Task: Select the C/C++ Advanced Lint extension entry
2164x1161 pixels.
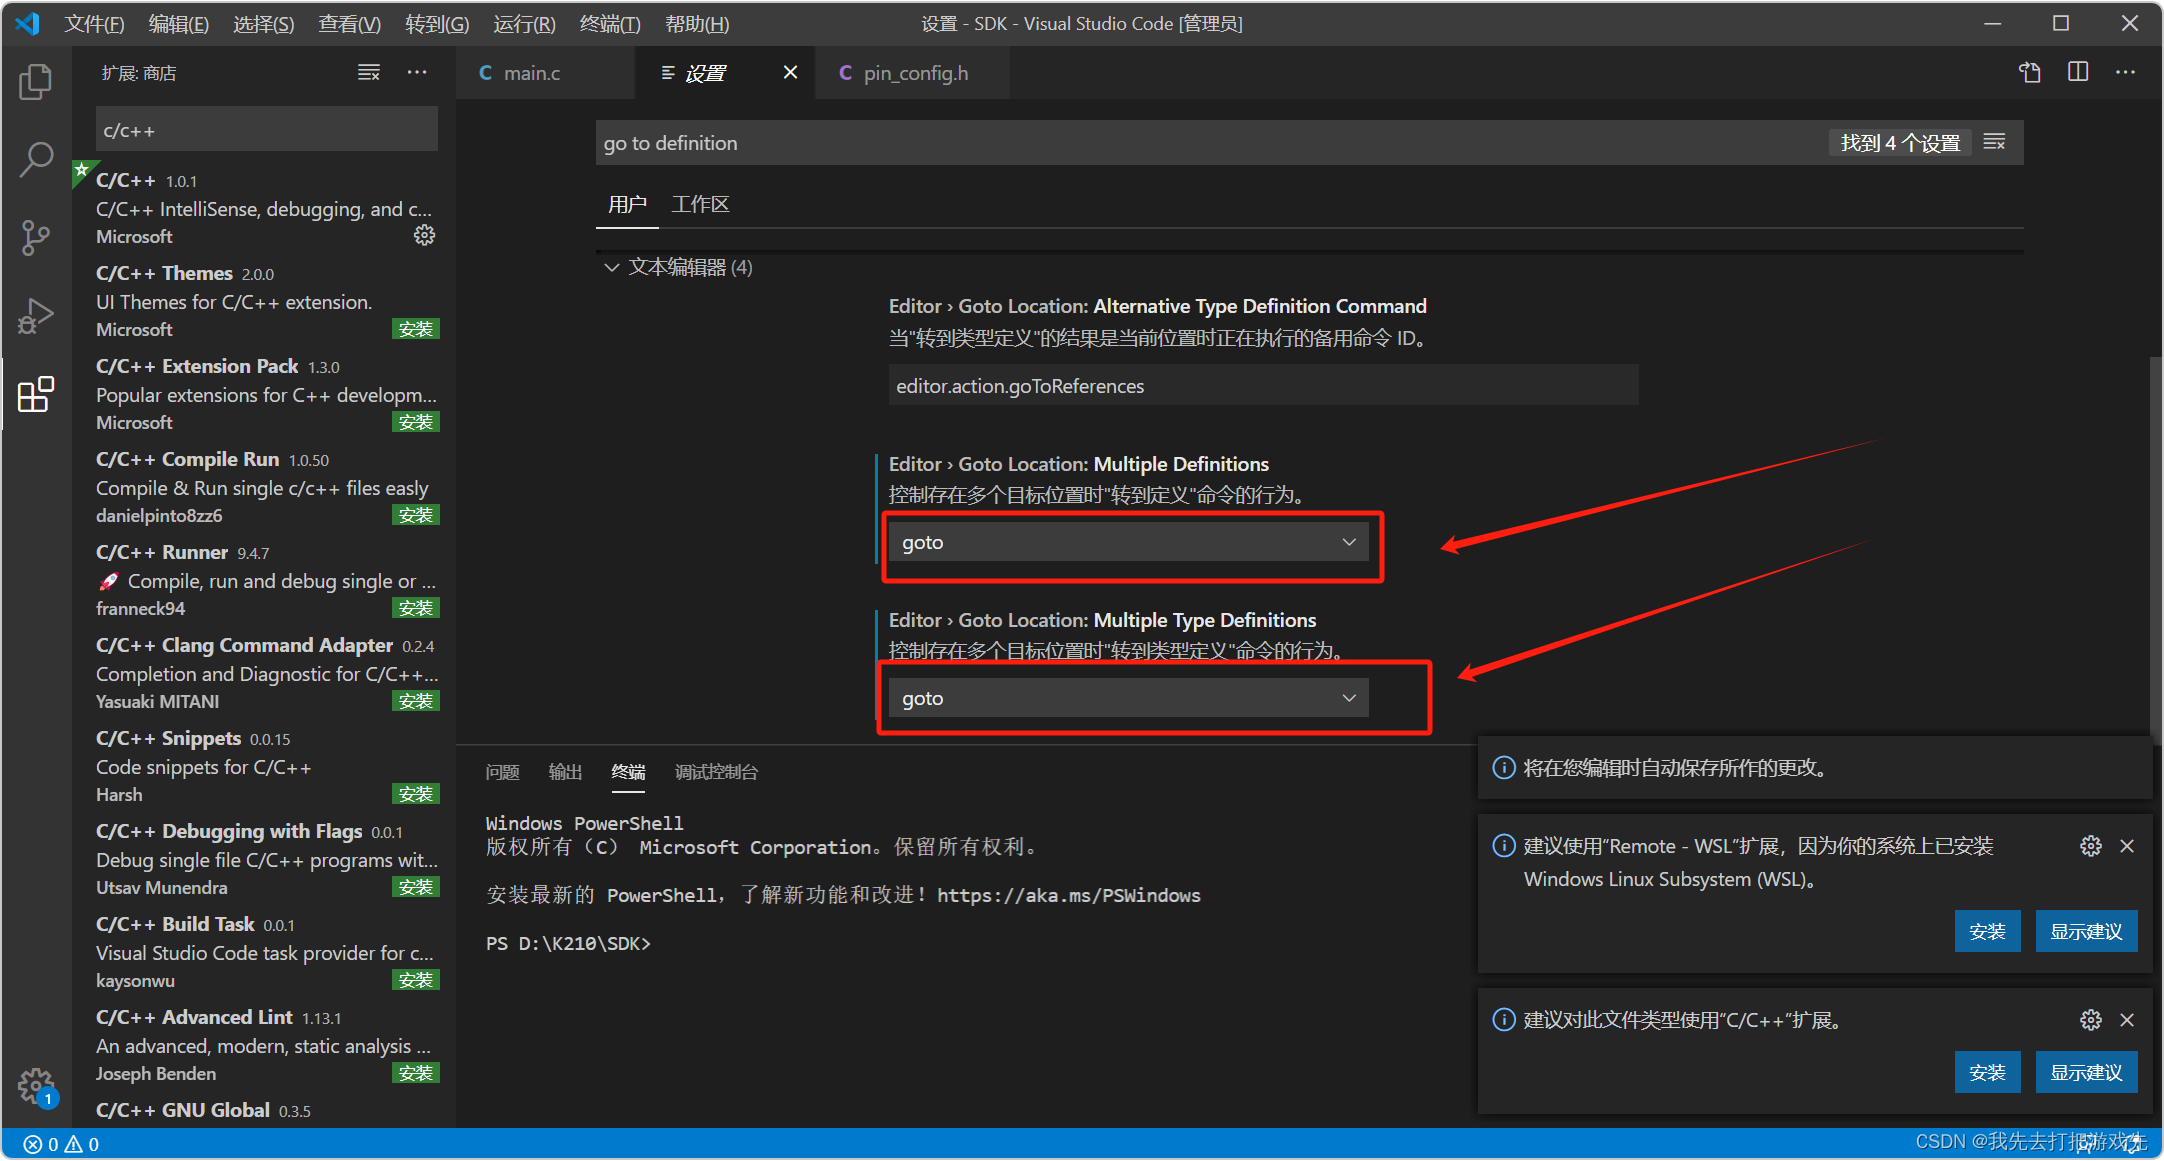Action: 265,1045
